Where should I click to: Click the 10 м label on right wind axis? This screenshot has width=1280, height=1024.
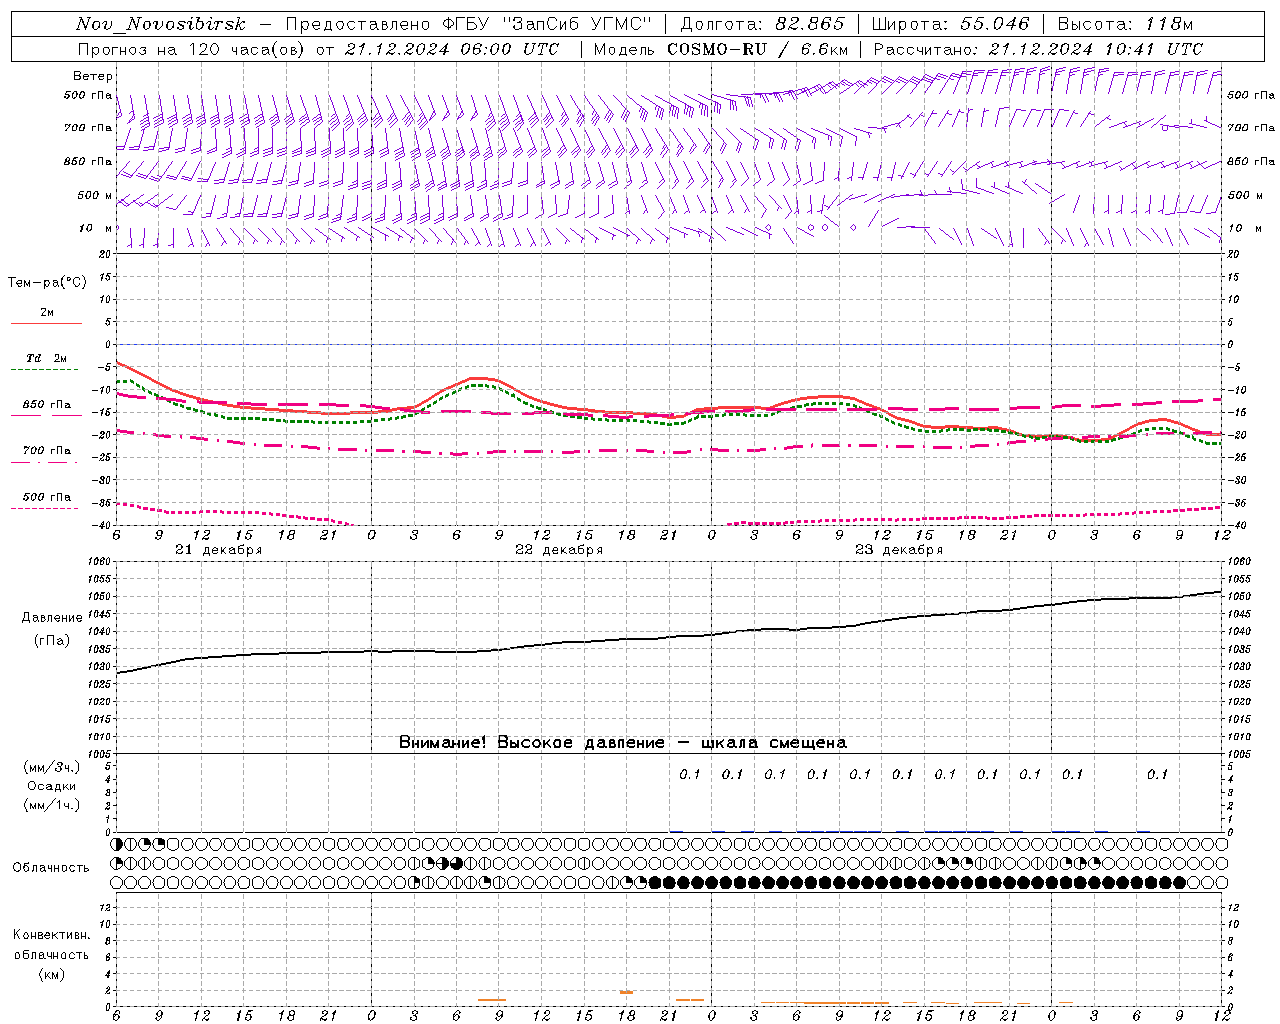click(1245, 228)
